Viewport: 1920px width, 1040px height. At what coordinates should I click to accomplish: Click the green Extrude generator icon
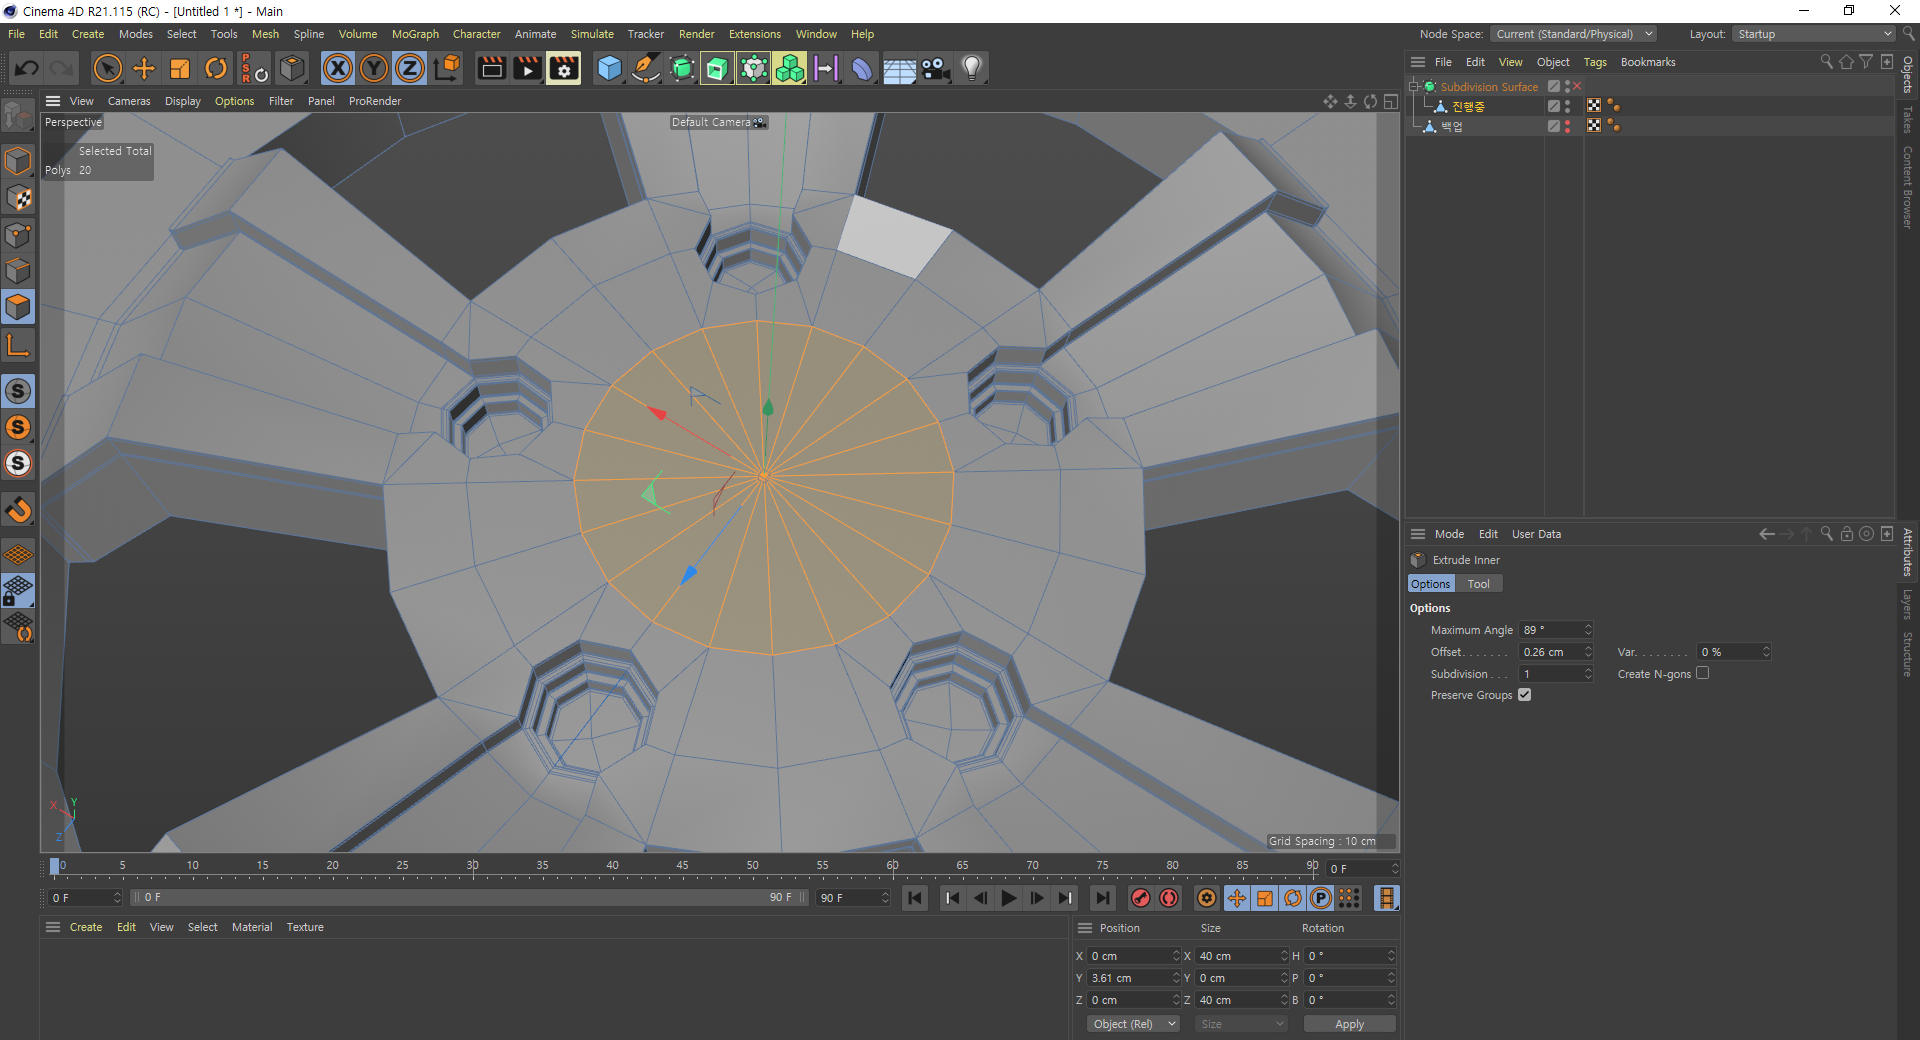pos(717,68)
